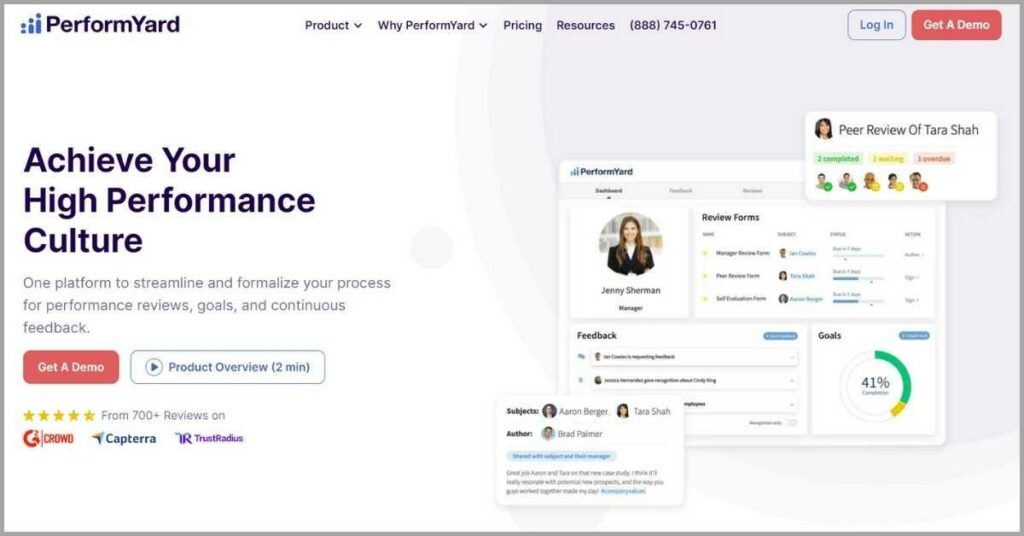Click Aaron Berger avatar in Self Evaluation Form row
The height and width of the screenshot is (536, 1024).
pos(783,298)
